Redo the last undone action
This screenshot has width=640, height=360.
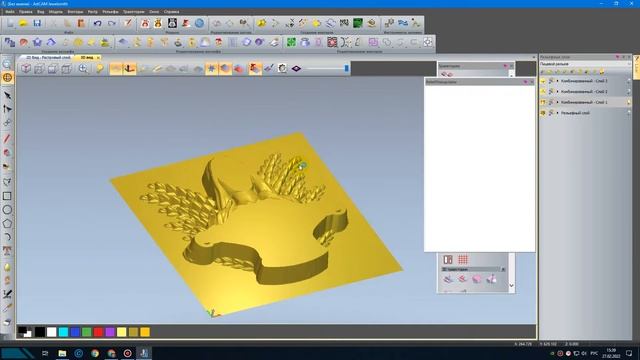(111, 23)
